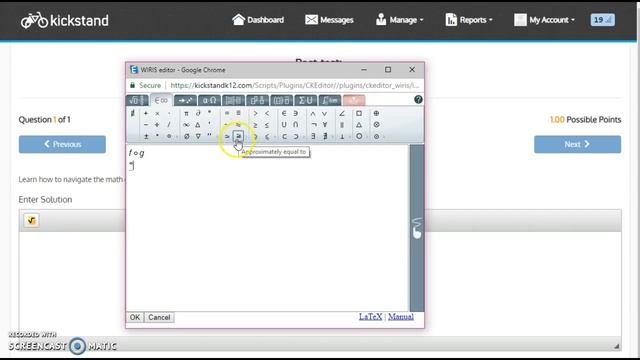Insert the superset symbol
The image size is (640, 360).
[296, 136]
